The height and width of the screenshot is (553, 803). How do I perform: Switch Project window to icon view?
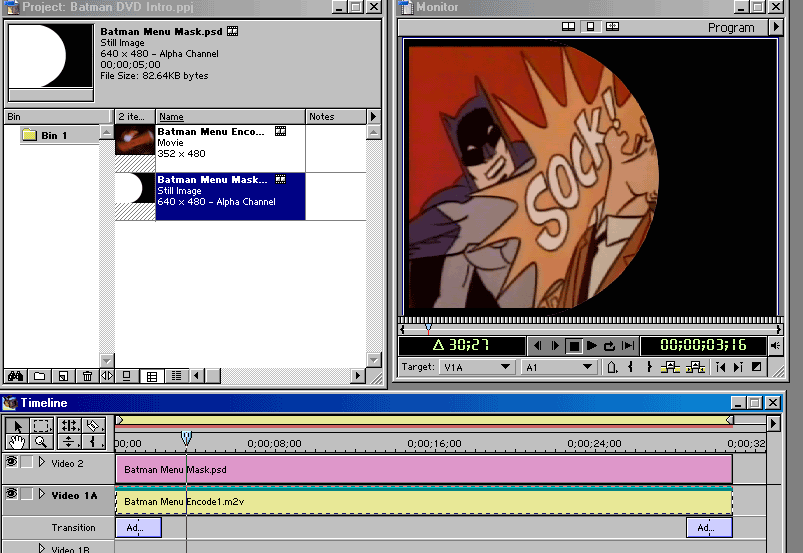126,376
